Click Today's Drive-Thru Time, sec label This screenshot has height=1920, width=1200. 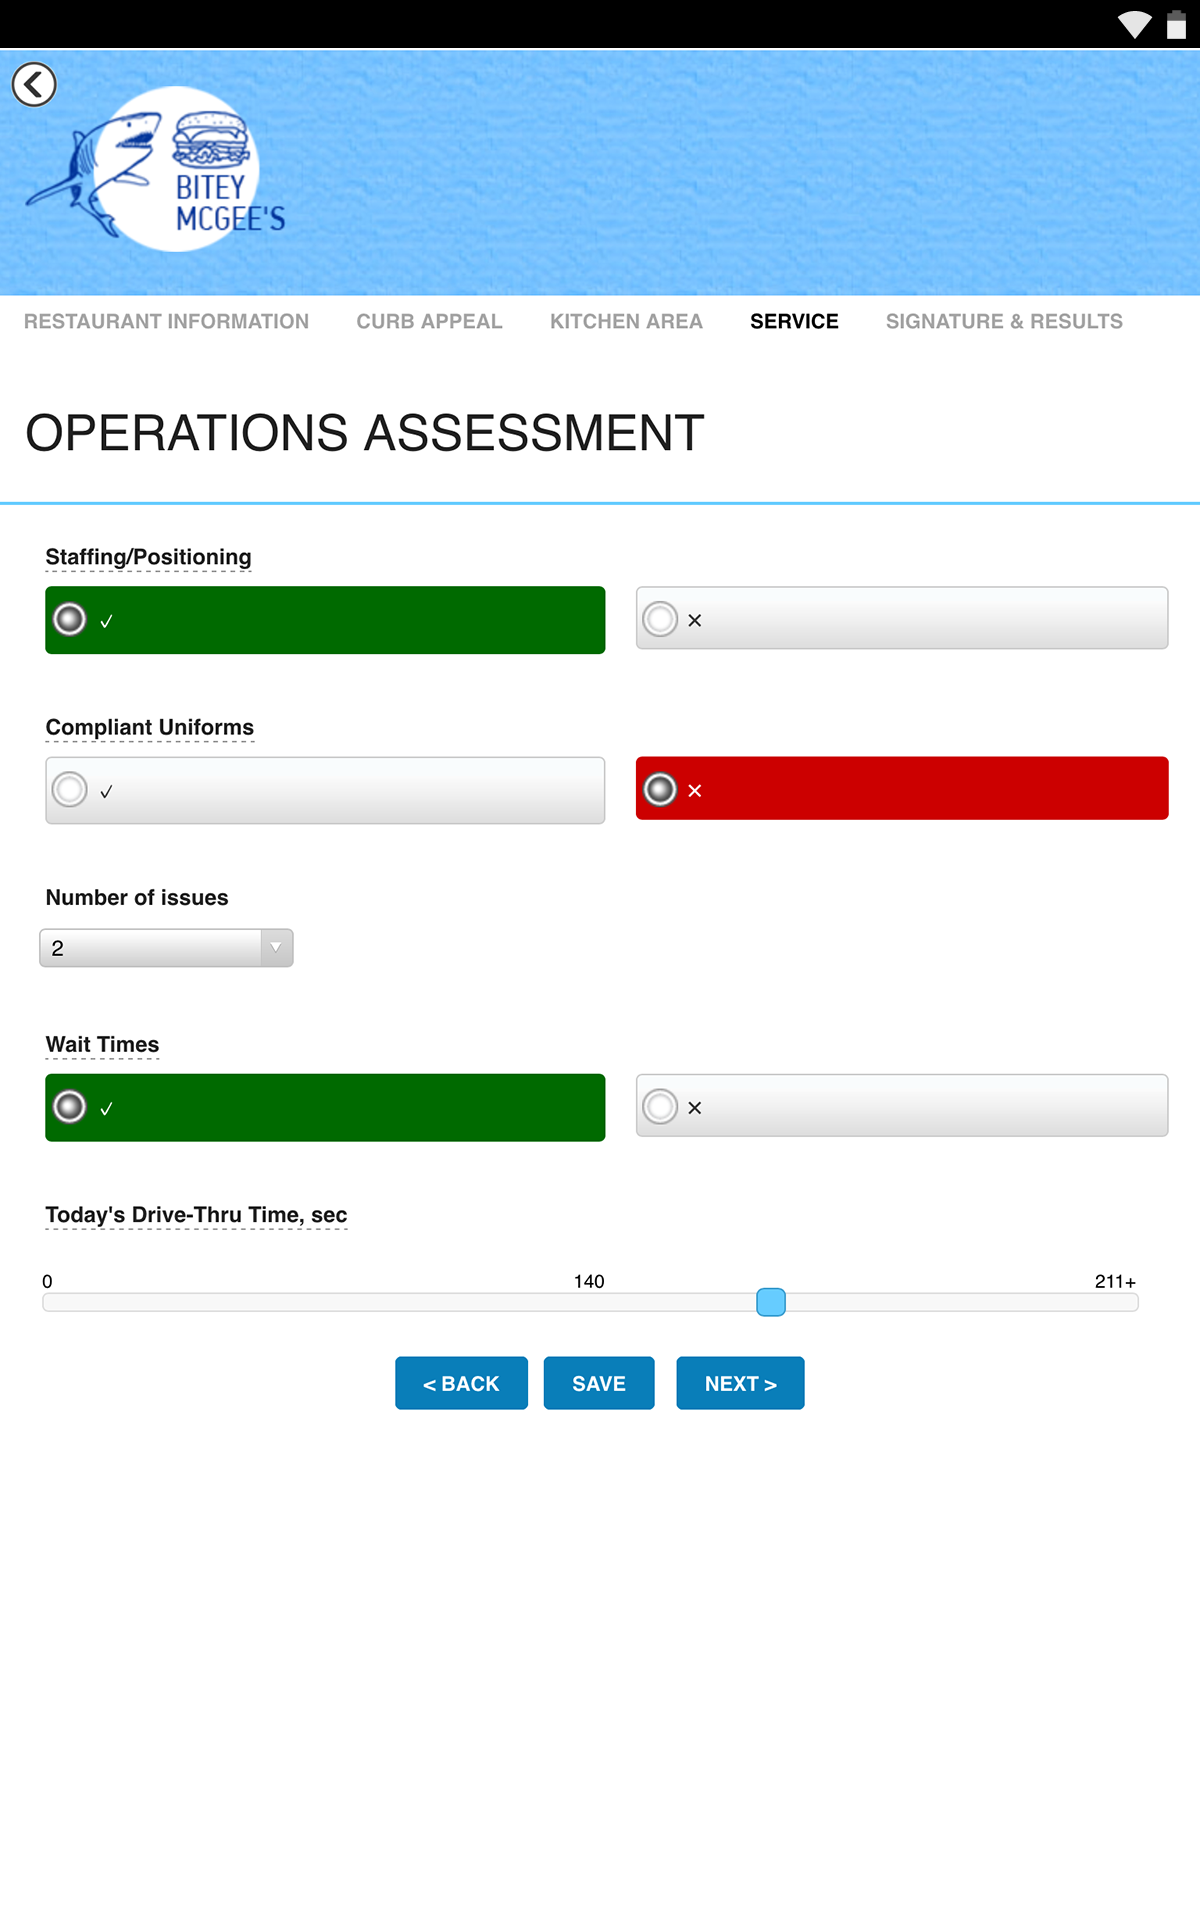pos(196,1215)
